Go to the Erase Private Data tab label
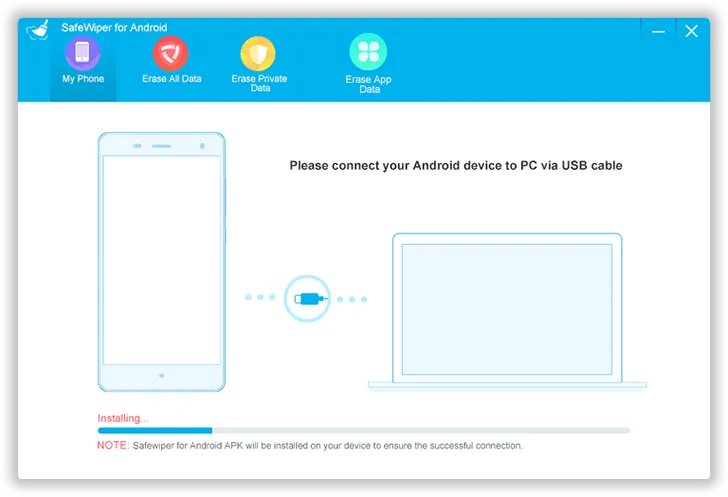 click(259, 83)
